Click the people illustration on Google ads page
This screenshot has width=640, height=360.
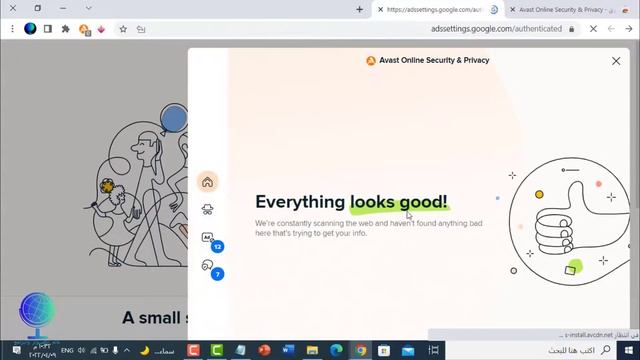(x=137, y=186)
